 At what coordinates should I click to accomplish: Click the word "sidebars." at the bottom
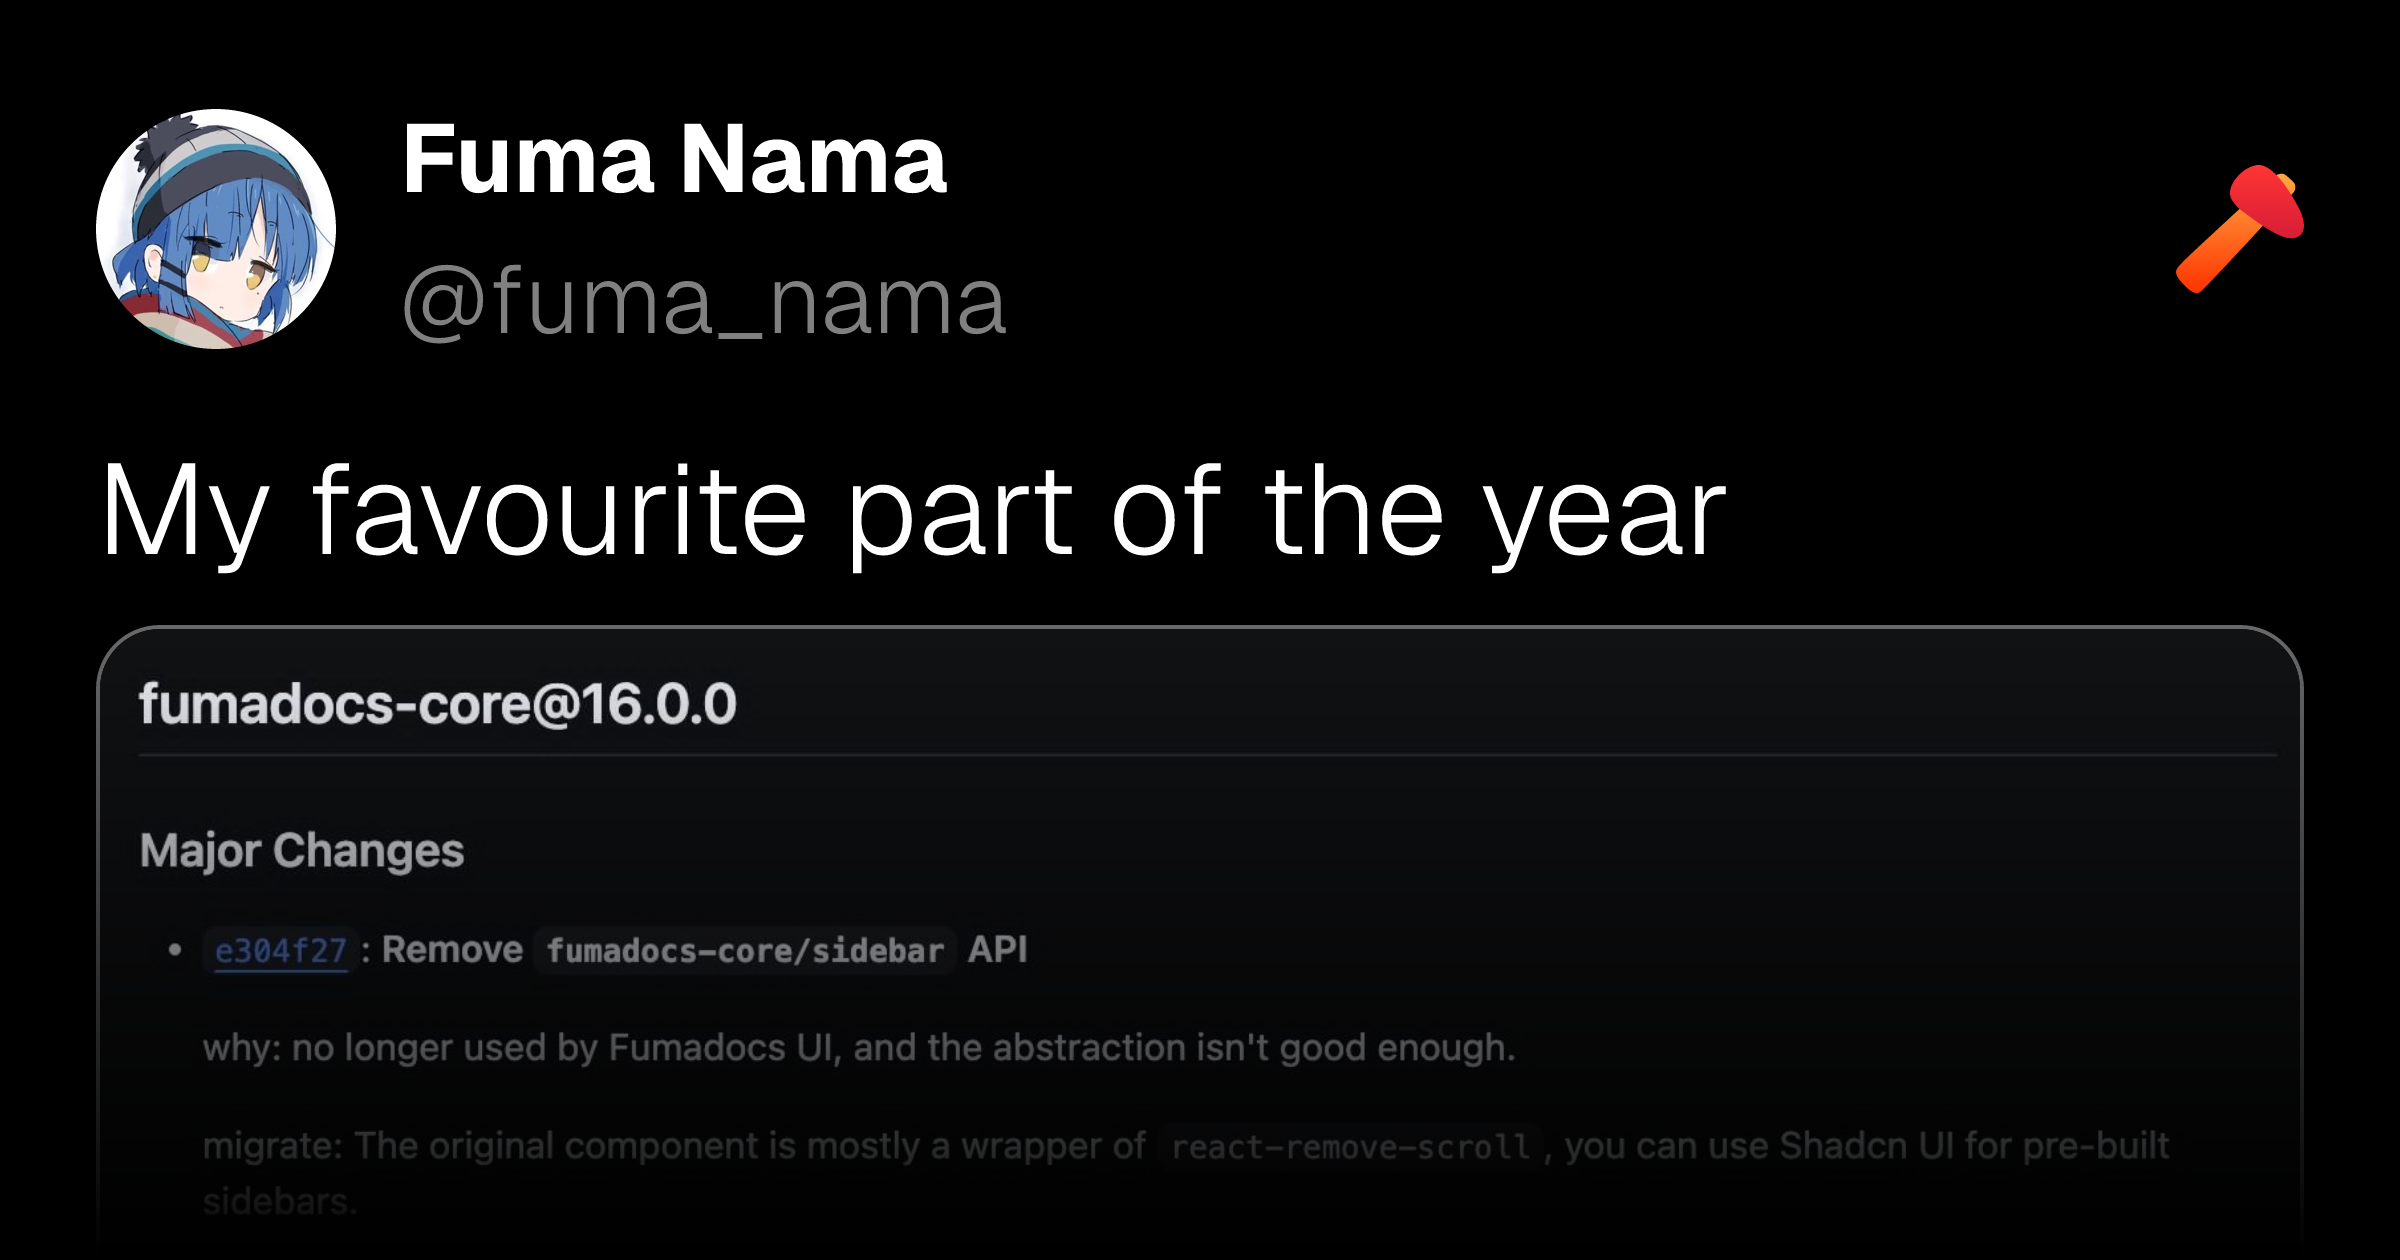tap(279, 1201)
